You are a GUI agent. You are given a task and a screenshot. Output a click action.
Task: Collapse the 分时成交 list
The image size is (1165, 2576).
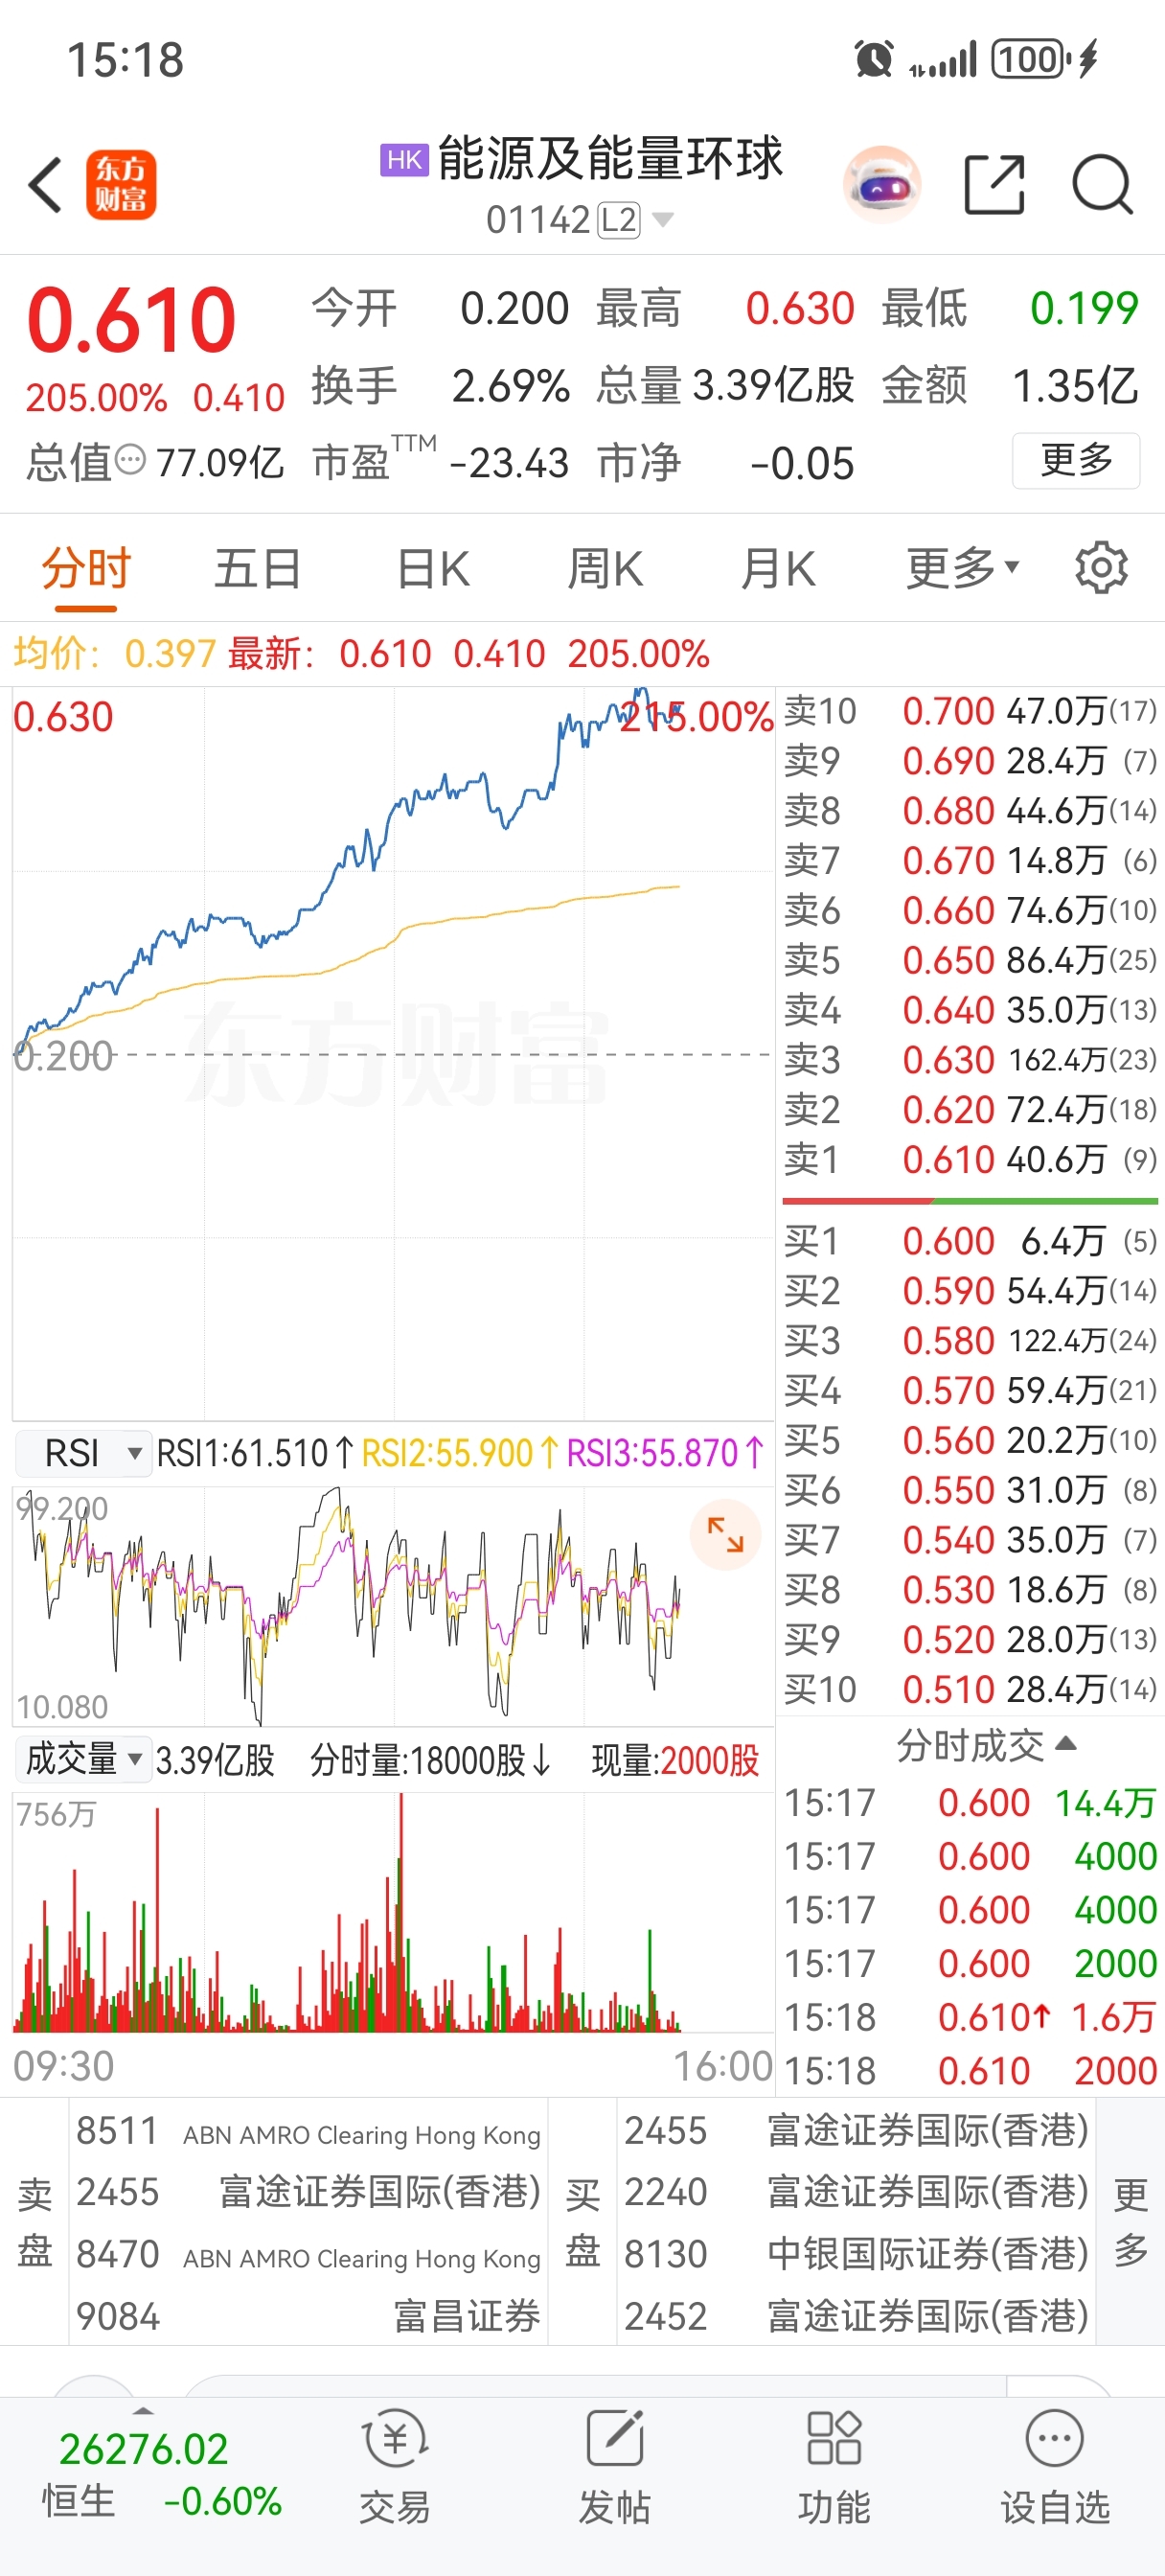(x=985, y=1745)
